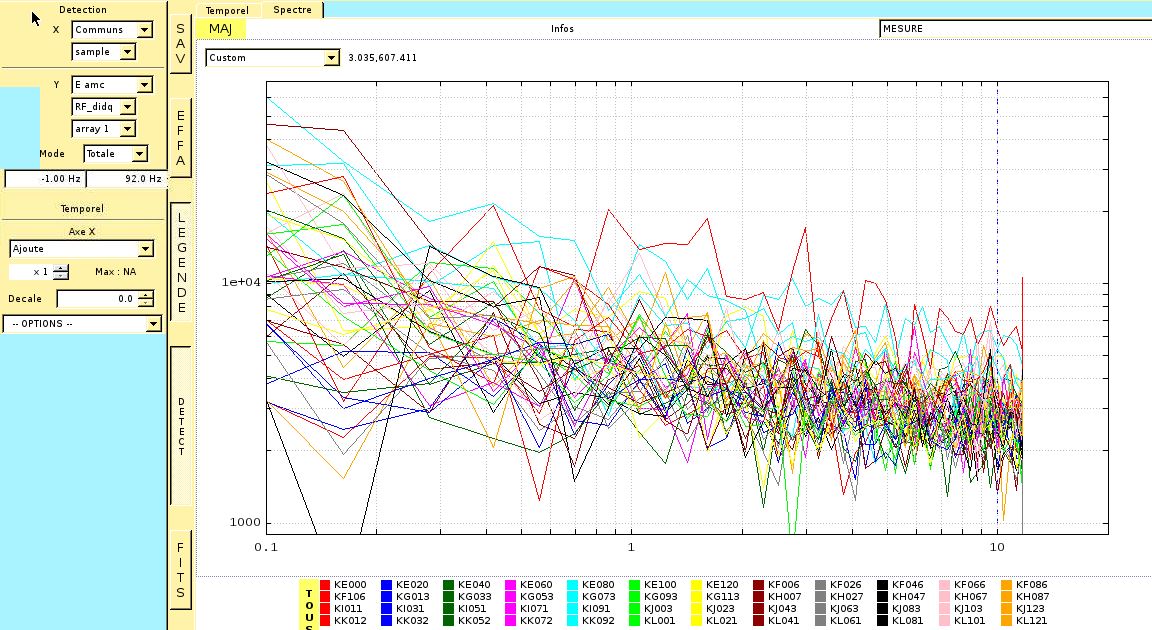Click the green KJ003 legend swatch

[634, 609]
